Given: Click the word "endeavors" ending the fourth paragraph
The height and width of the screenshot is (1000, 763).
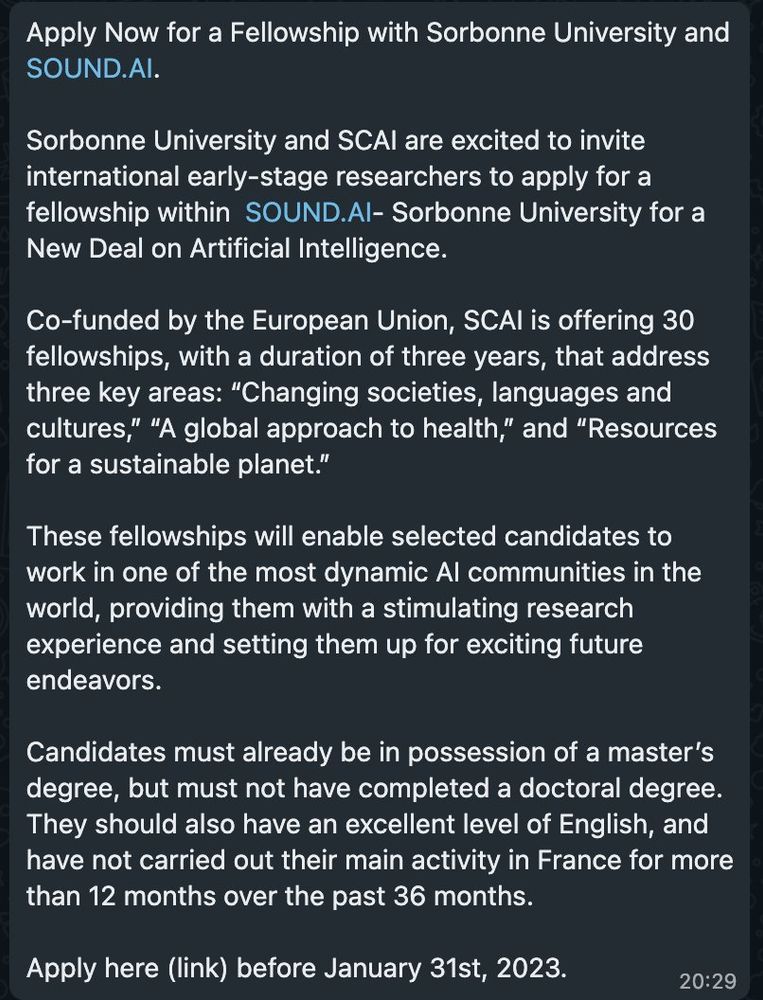Looking at the screenshot, I should click(x=94, y=679).
